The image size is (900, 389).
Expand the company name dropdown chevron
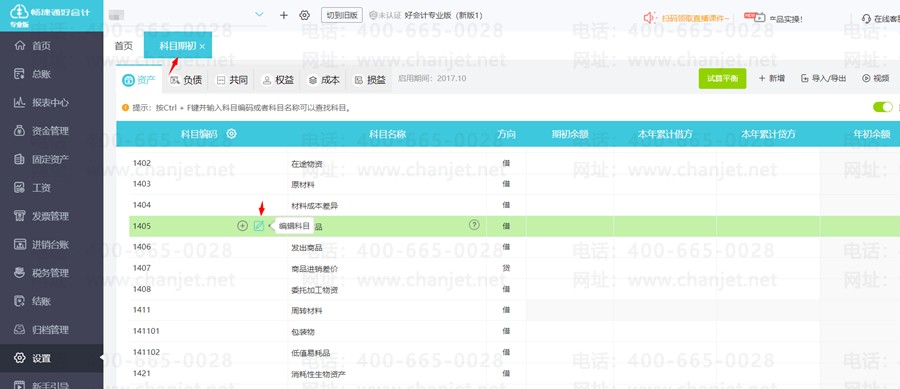click(x=259, y=15)
